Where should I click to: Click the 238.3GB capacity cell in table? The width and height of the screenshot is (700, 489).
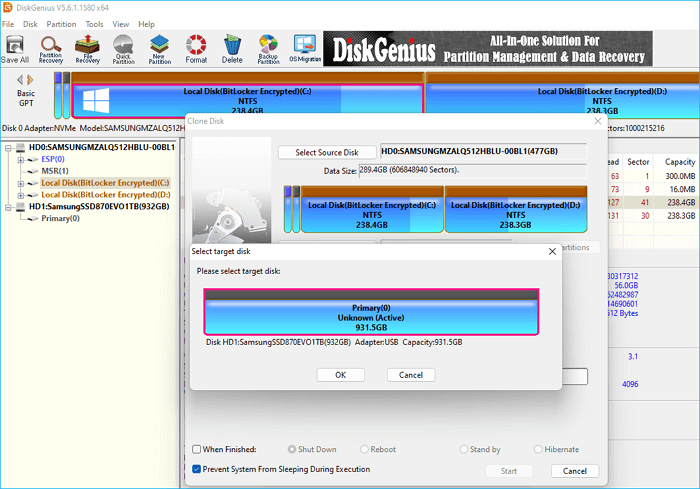pos(681,216)
